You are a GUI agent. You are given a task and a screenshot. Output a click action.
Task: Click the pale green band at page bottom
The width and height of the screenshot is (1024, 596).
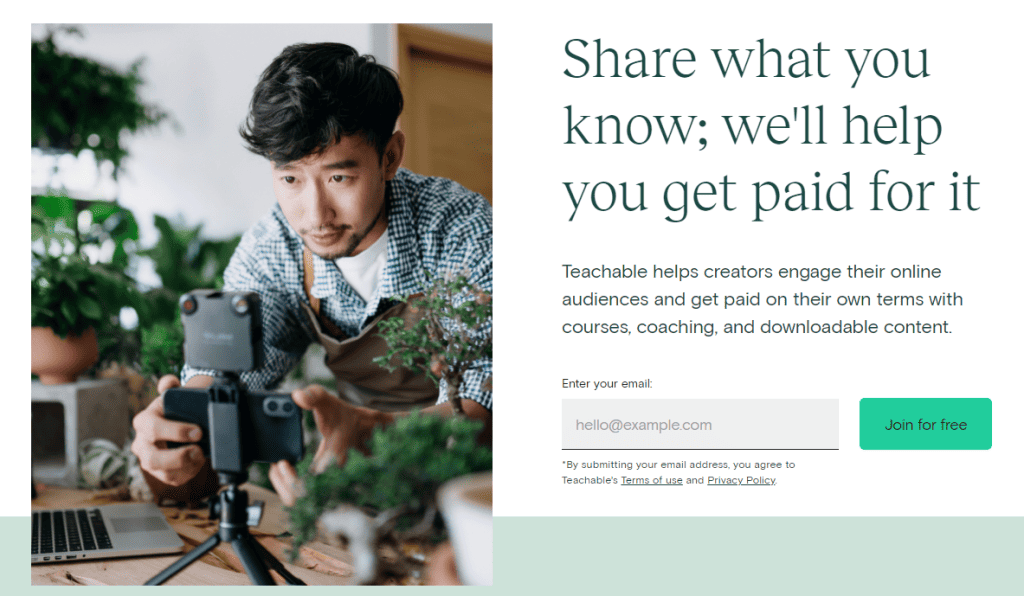pyautogui.click(x=758, y=556)
